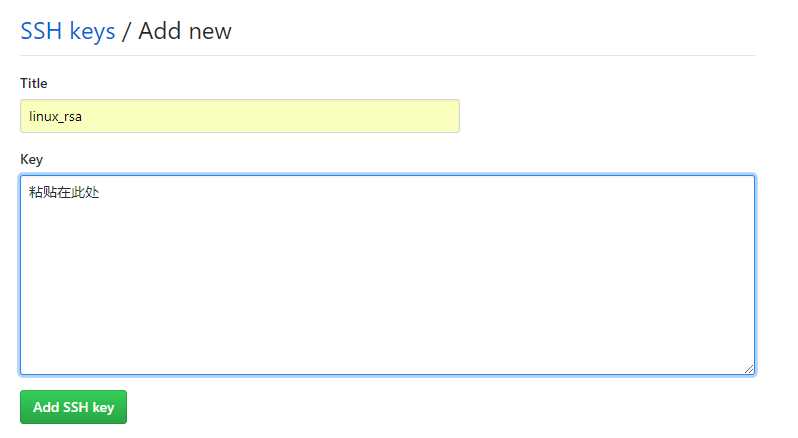This screenshot has width=798, height=438.
Task: Click the Add SSH key button
Action: (x=73, y=407)
